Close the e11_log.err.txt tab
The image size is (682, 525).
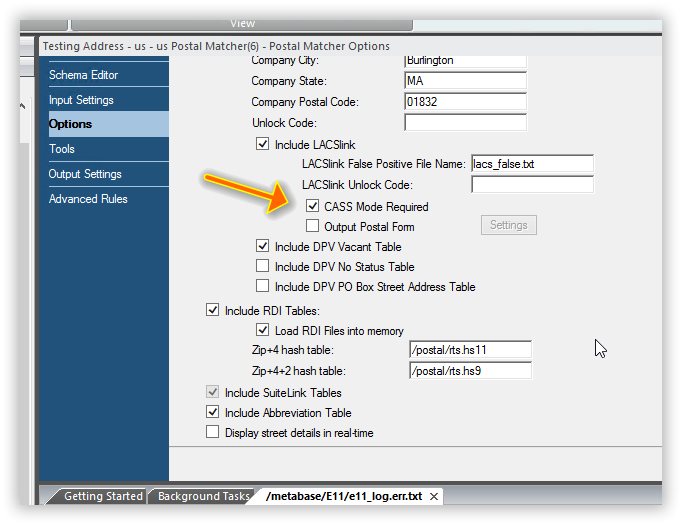point(434,496)
